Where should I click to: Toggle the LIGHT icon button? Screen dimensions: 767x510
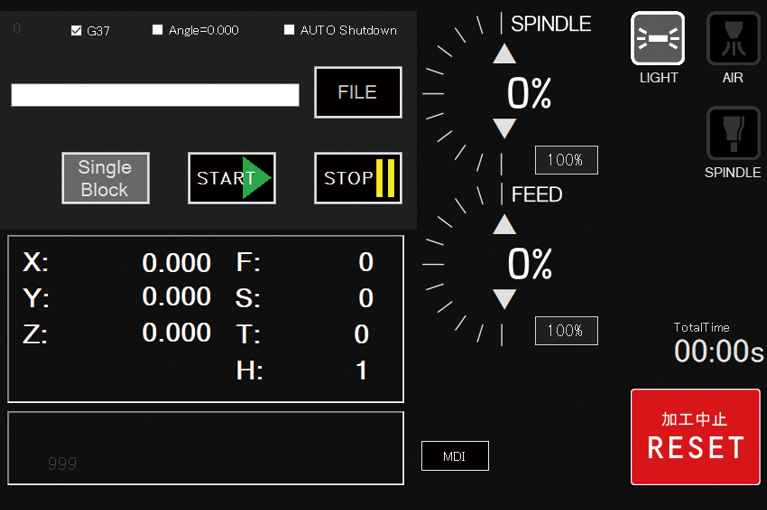[658, 39]
